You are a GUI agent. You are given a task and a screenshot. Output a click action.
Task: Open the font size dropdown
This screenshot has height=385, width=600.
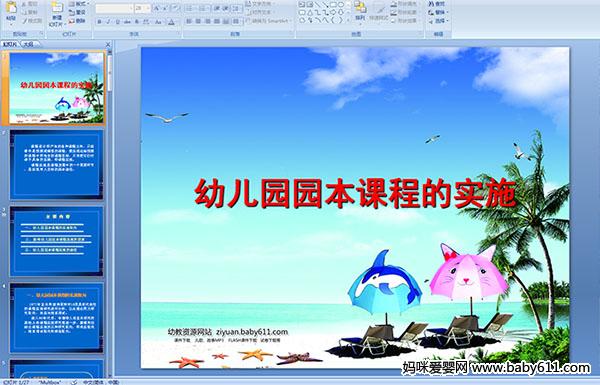coord(148,8)
